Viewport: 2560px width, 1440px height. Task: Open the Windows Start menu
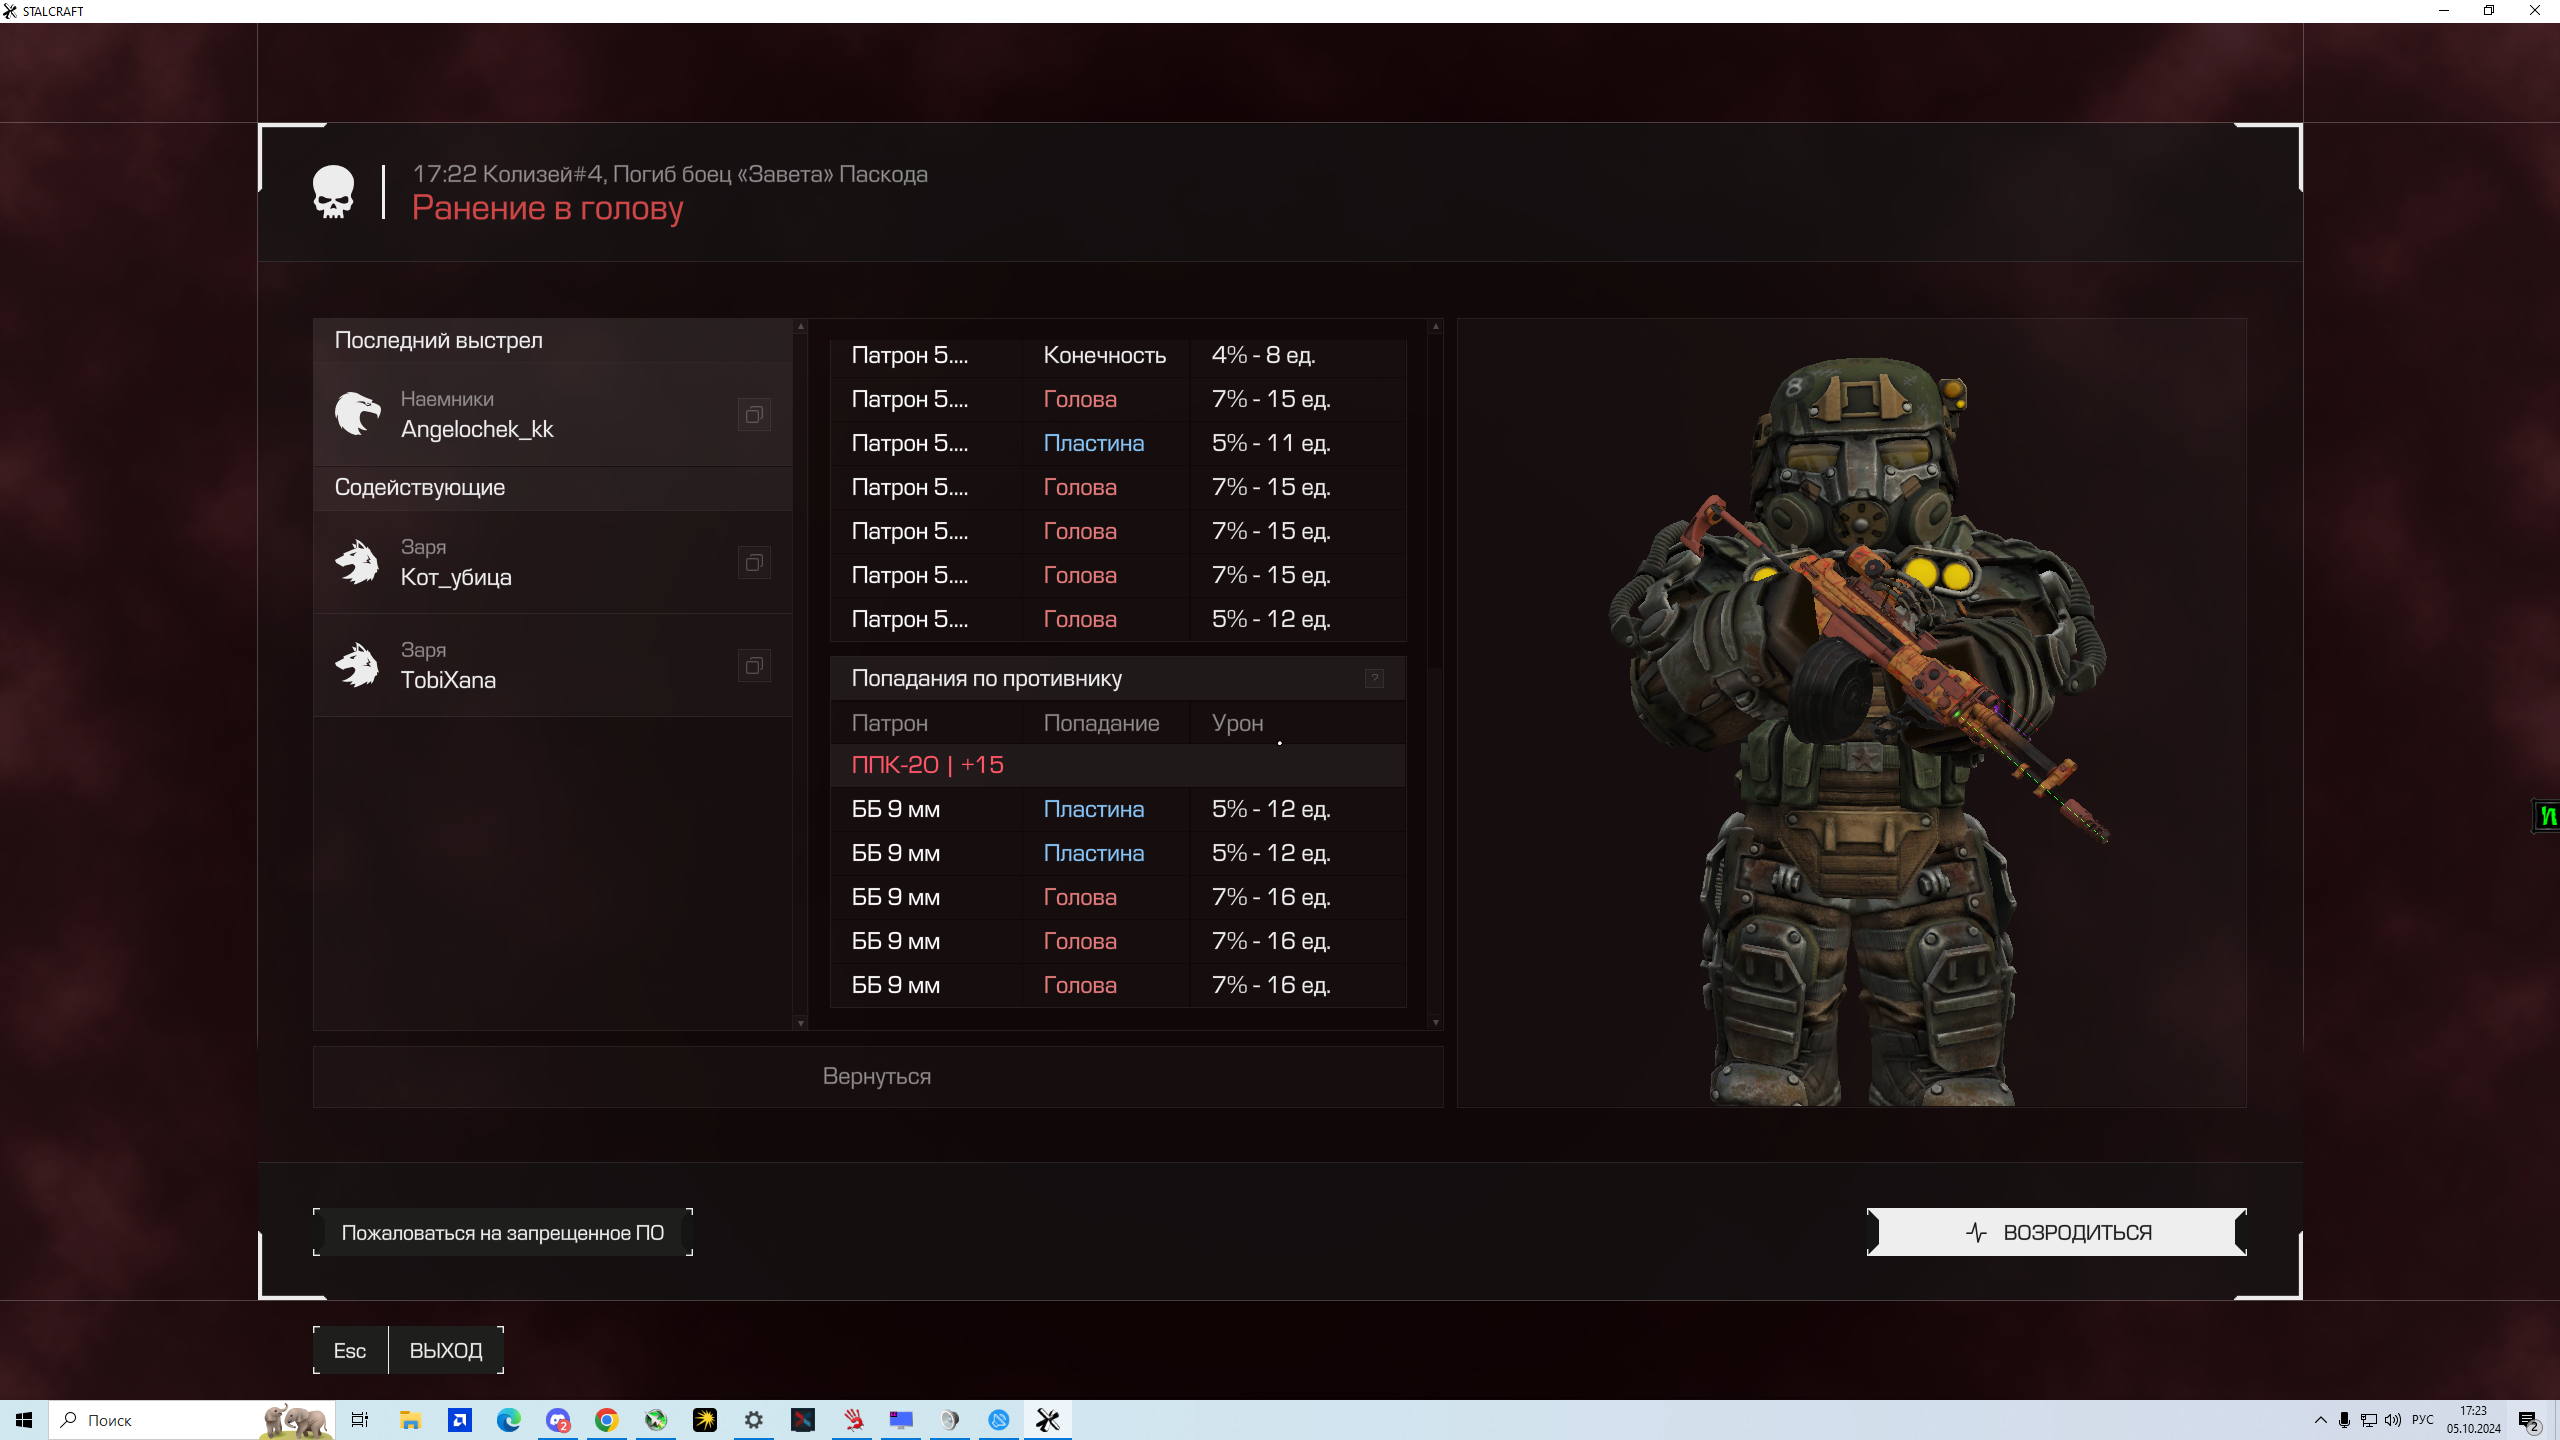[24, 1420]
